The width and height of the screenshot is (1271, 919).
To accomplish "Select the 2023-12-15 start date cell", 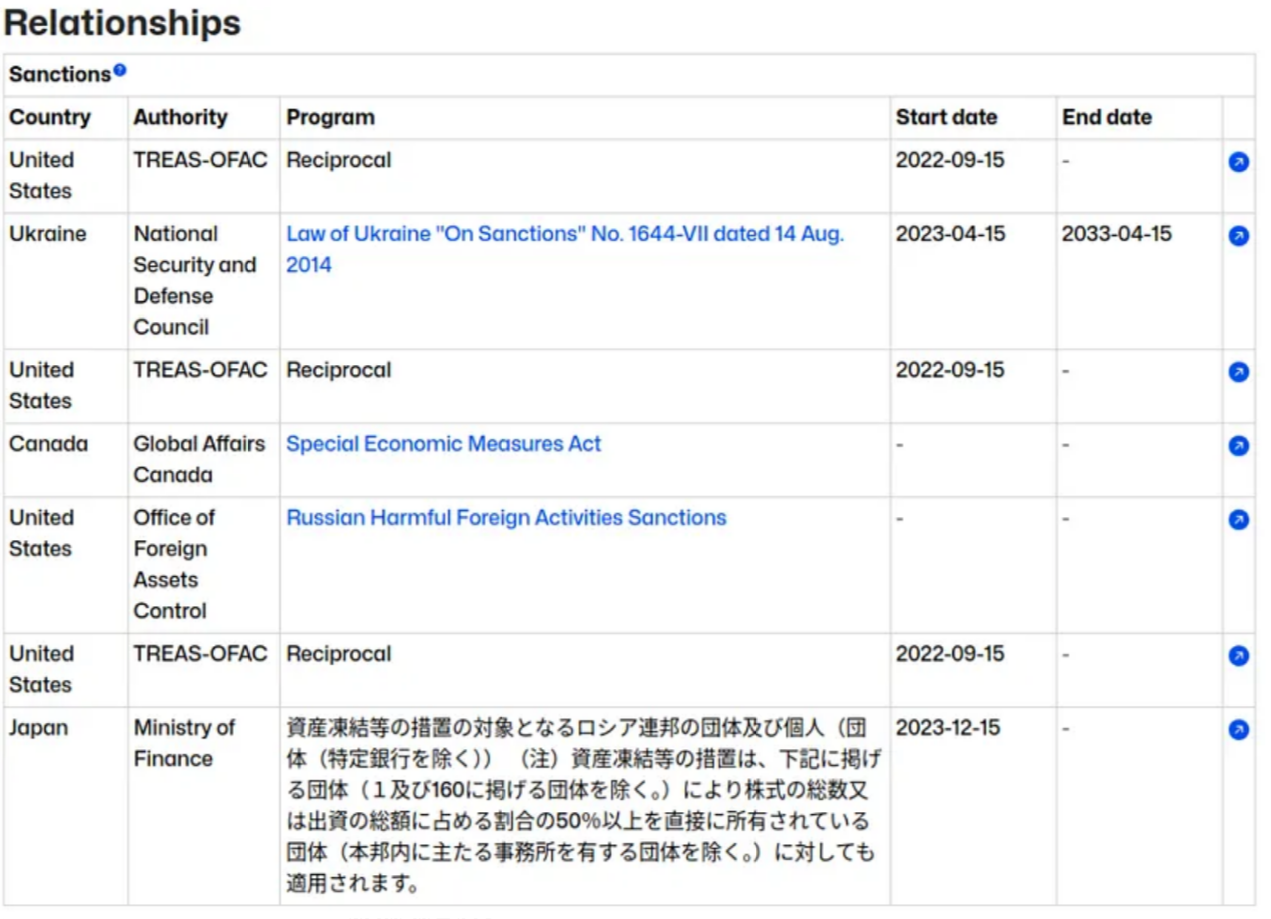I will pyautogui.click(x=947, y=728).
